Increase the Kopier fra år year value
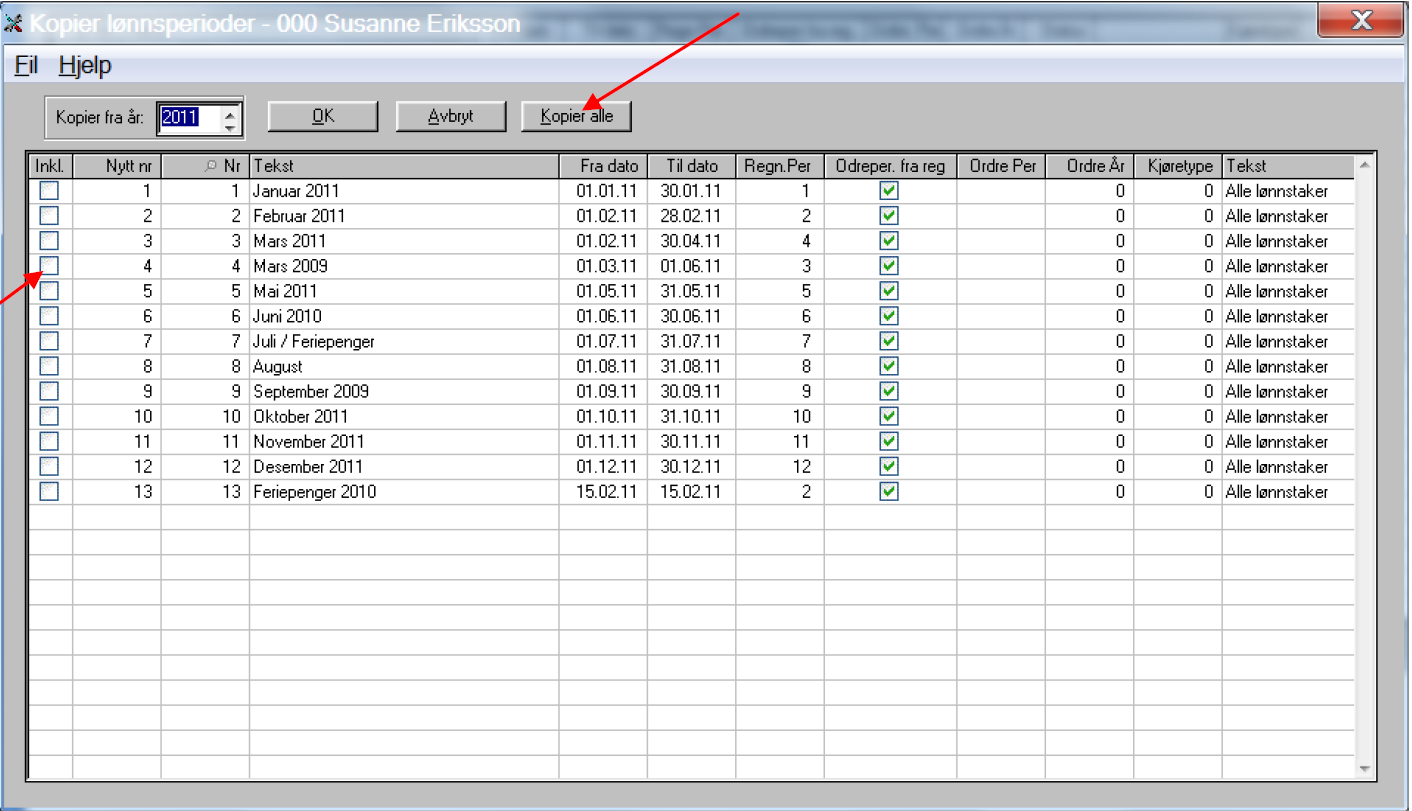 231,112
